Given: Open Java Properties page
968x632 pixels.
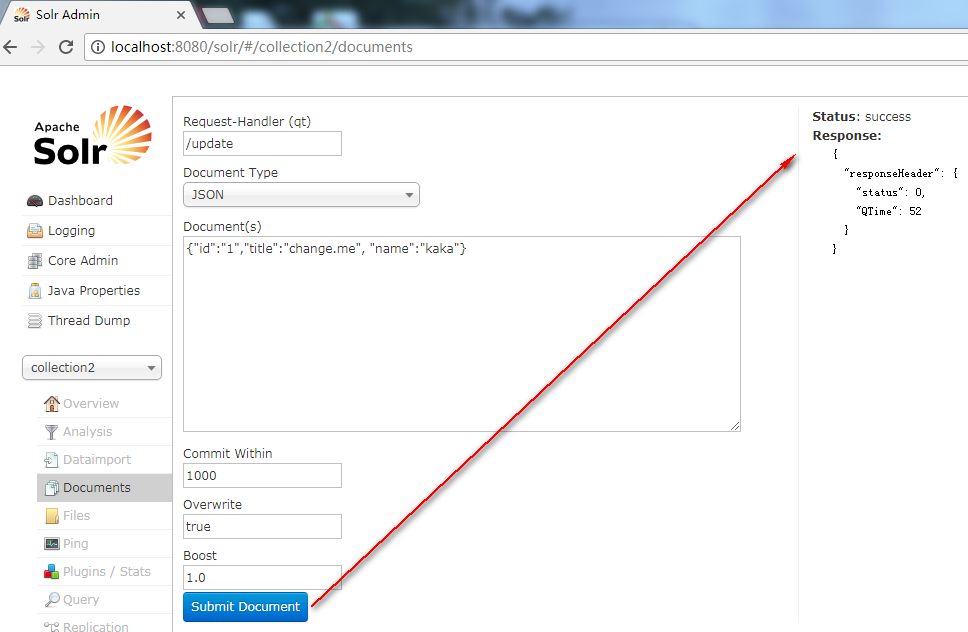Looking at the screenshot, I should [94, 291].
